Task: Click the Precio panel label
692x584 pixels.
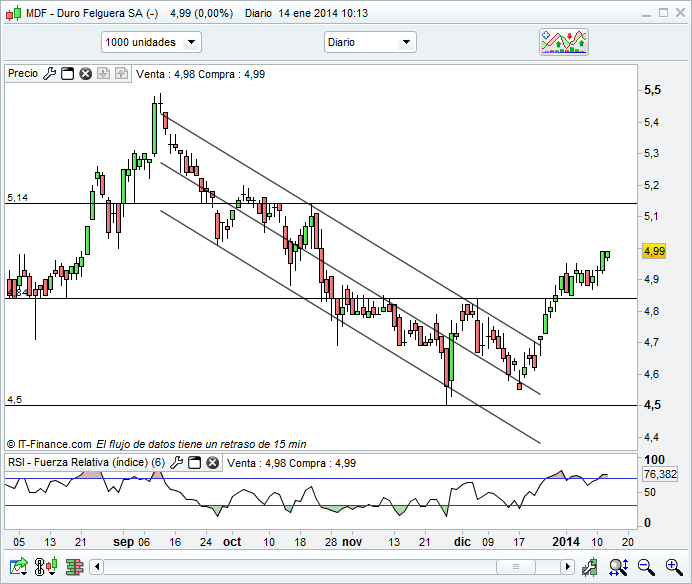Action: point(23,73)
